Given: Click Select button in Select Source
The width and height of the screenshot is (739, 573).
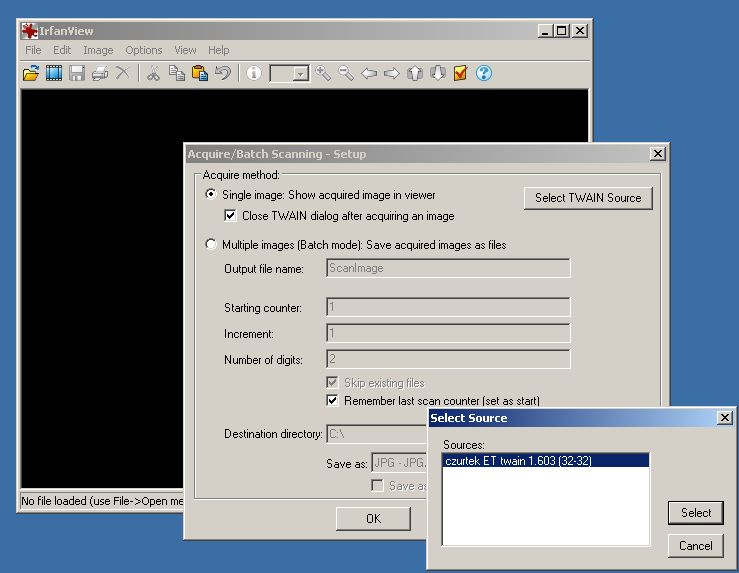Looking at the screenshot, I should pyautogui.click(x=696, y=513).
